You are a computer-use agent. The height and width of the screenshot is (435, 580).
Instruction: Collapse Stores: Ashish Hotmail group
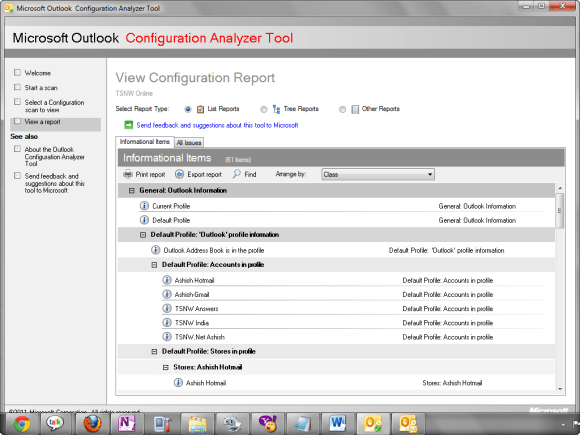pyautogui.click(x=166, y=367)
